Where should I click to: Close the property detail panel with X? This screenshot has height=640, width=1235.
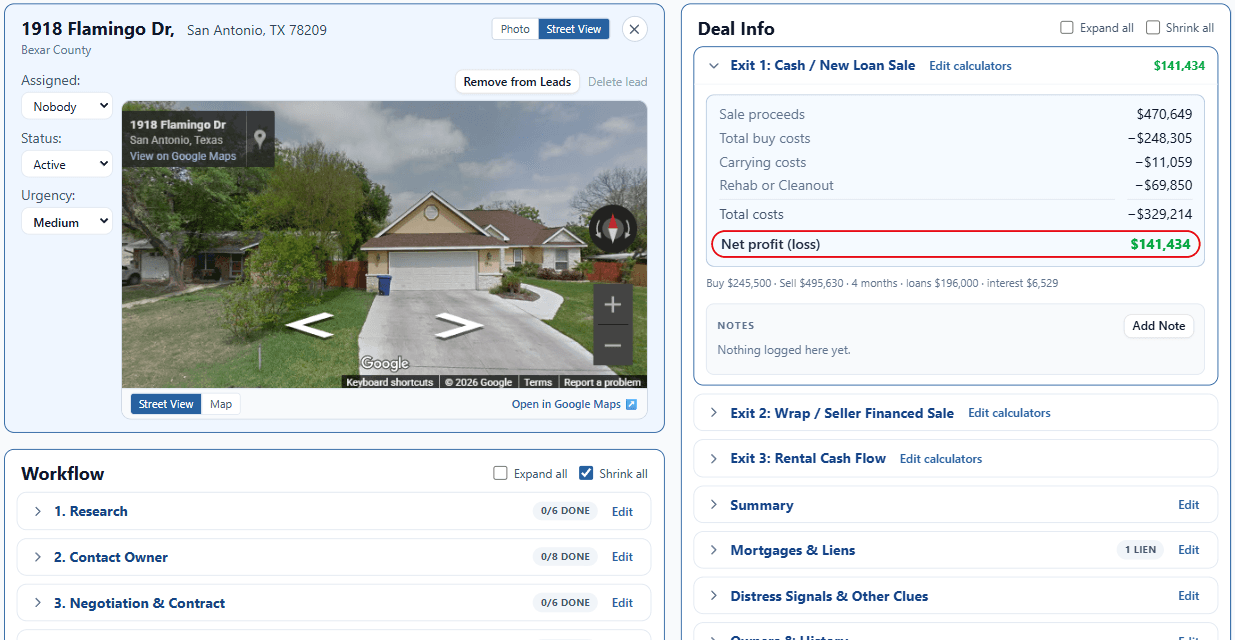click(x=634, y=29)
